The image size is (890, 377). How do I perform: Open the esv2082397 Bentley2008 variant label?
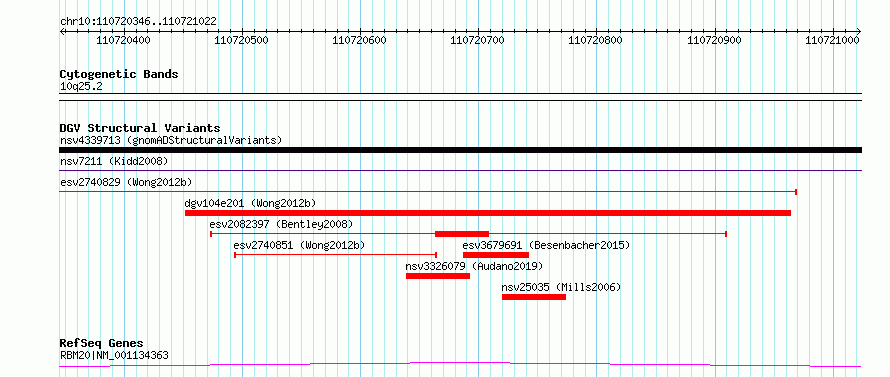(282, 224)
